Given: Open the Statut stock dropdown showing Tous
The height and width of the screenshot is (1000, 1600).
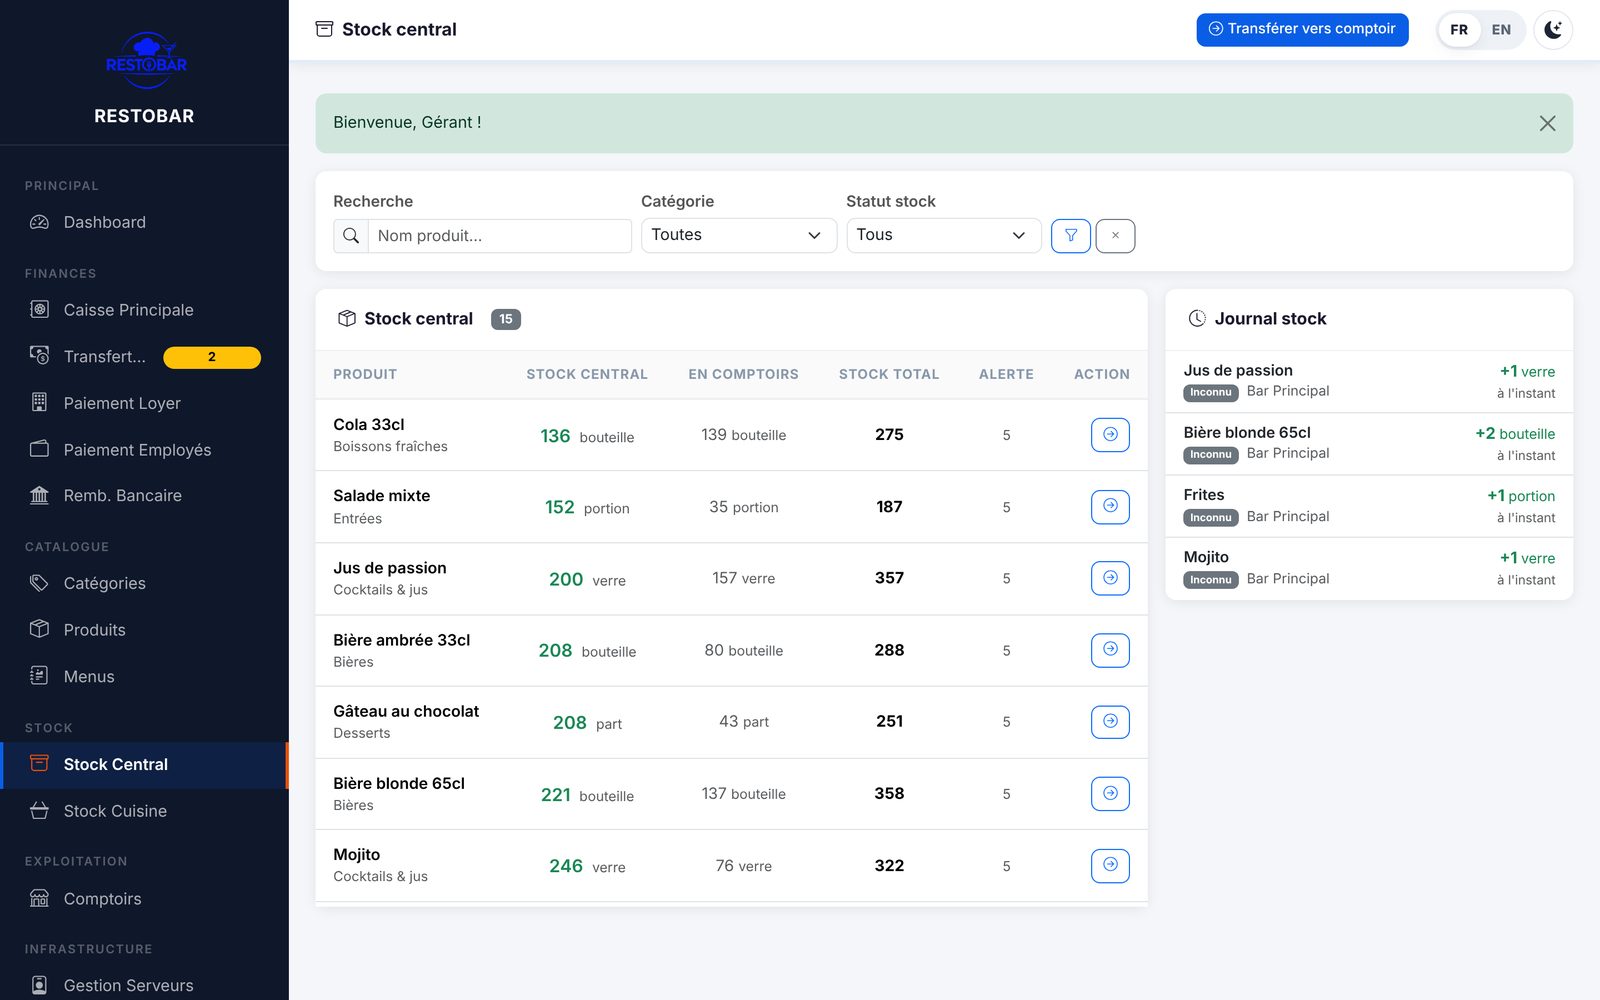Looking at the screenshot, I should tap(943, 235).
